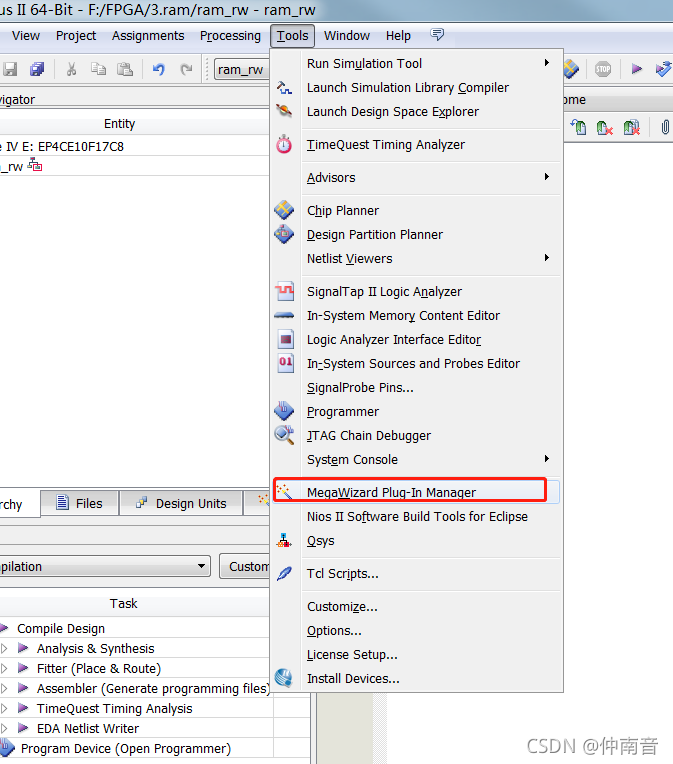Click the Copy toolbar icon

98,69
